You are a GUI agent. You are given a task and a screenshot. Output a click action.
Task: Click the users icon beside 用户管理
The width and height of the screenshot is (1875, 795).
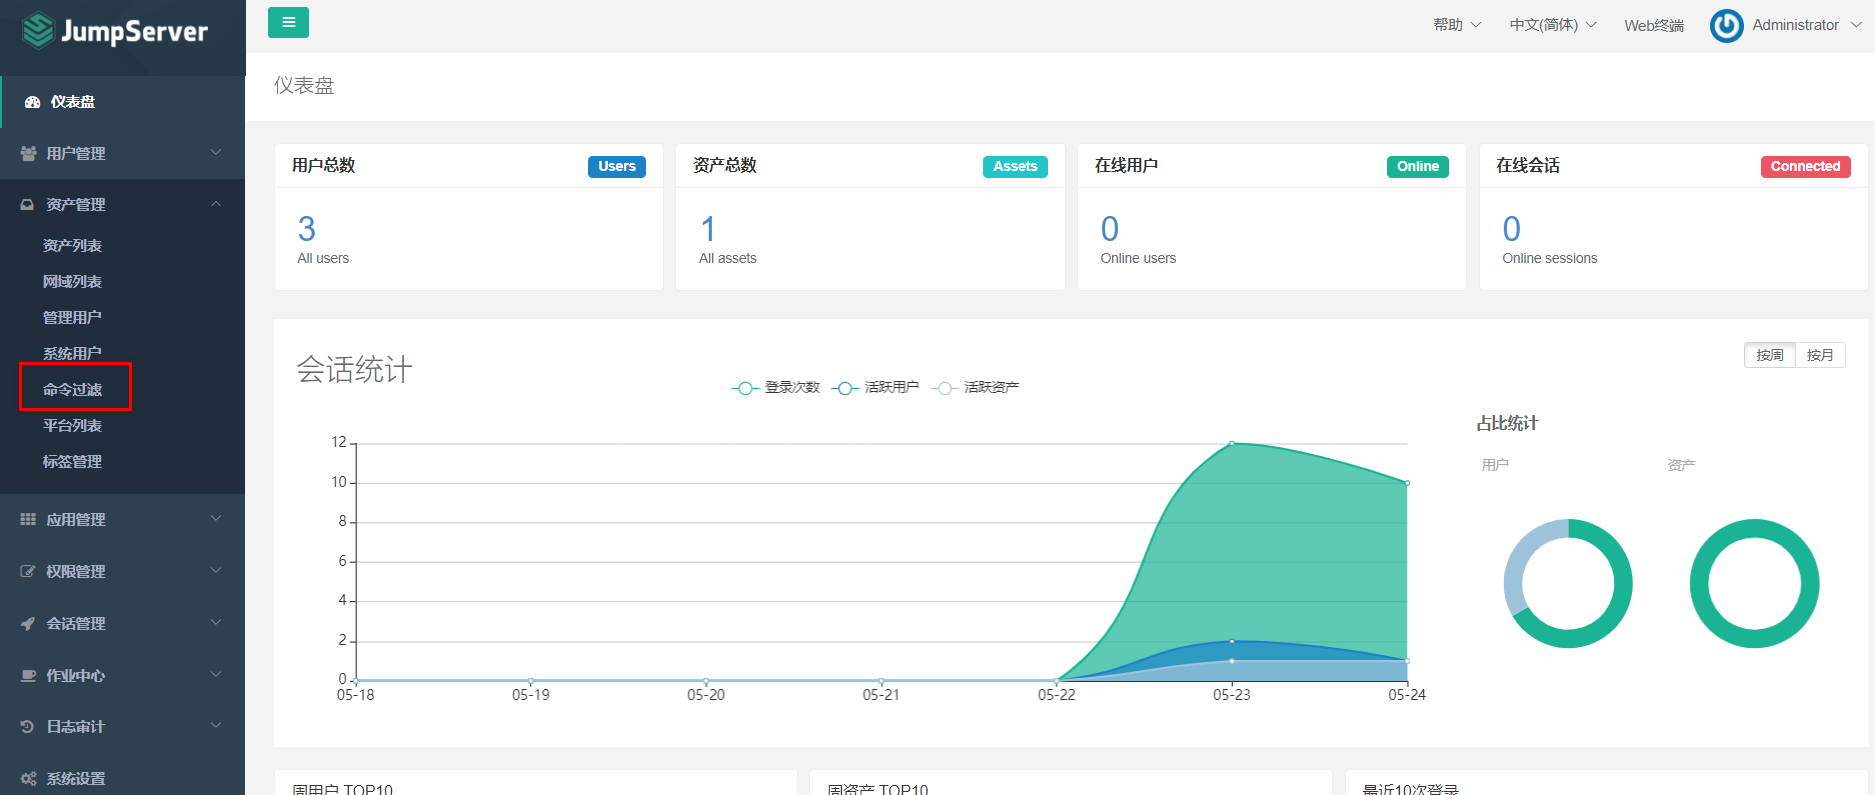pyautogui.click(x=28, y=153)
